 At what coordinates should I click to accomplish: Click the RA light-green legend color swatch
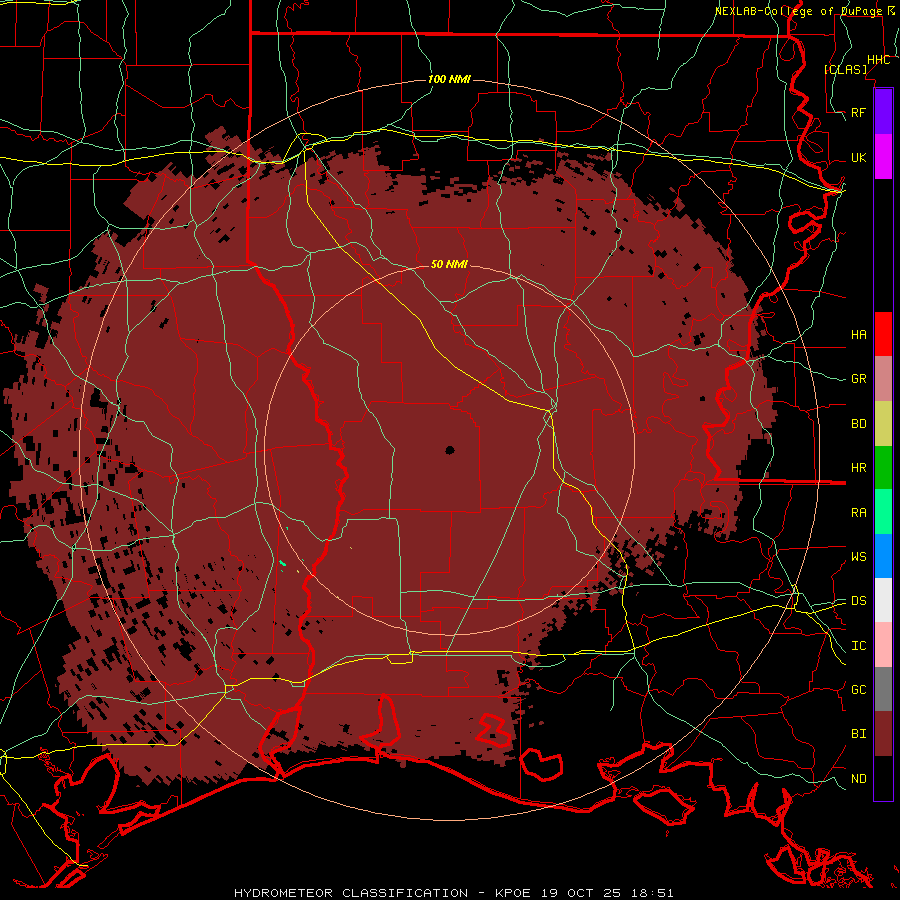tap(883, 512)
